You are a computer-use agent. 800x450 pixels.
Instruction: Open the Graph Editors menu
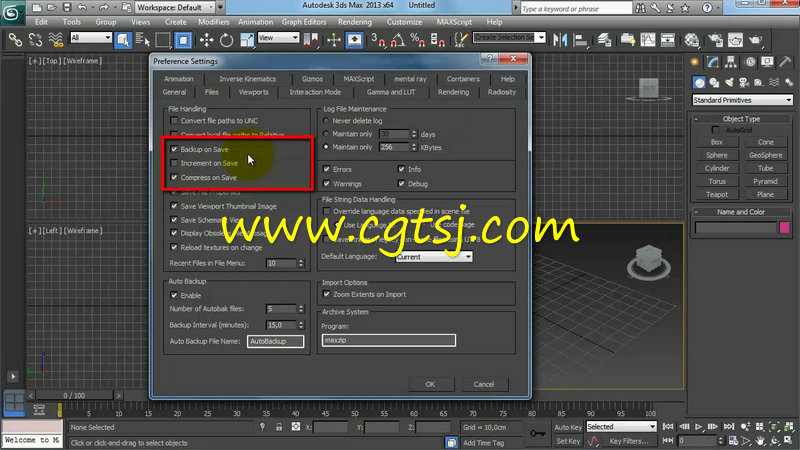(x=304, y=22)
